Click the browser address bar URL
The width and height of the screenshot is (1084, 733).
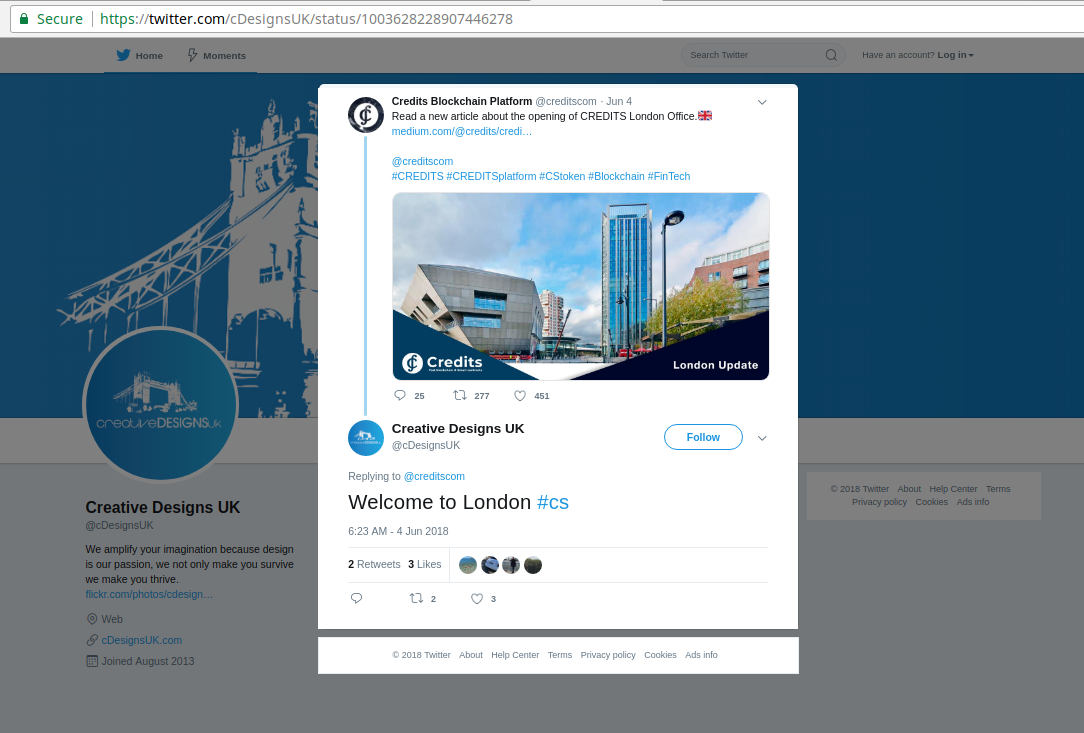306,19
